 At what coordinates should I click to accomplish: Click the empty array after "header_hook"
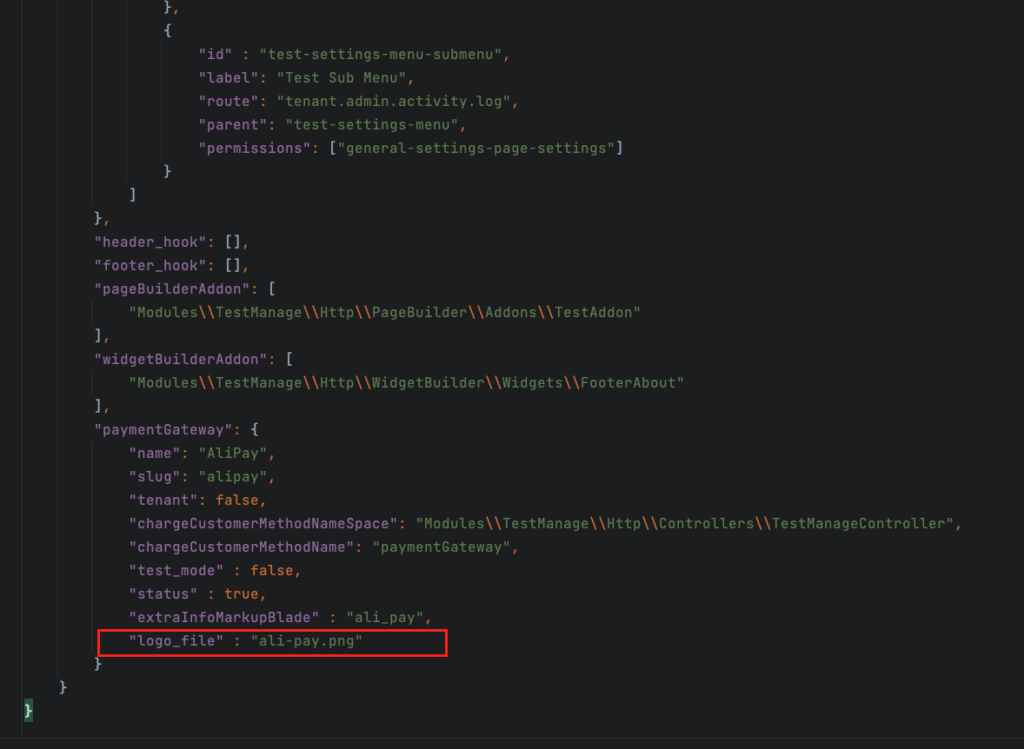pos(233,242)
